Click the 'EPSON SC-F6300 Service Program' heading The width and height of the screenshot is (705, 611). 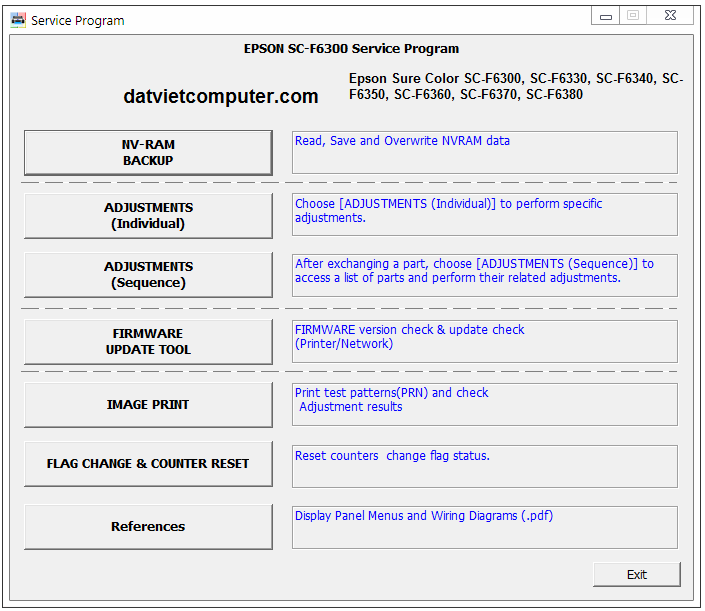click(351, 49)
